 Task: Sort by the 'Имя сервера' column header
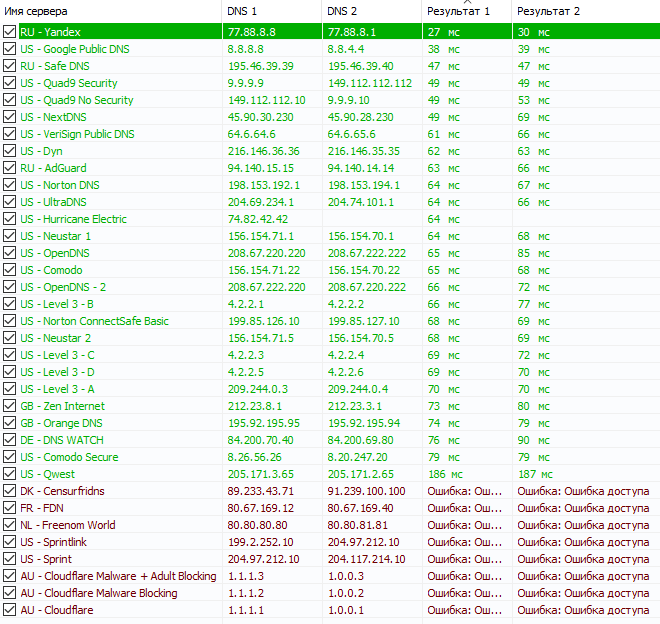[110, 10]
